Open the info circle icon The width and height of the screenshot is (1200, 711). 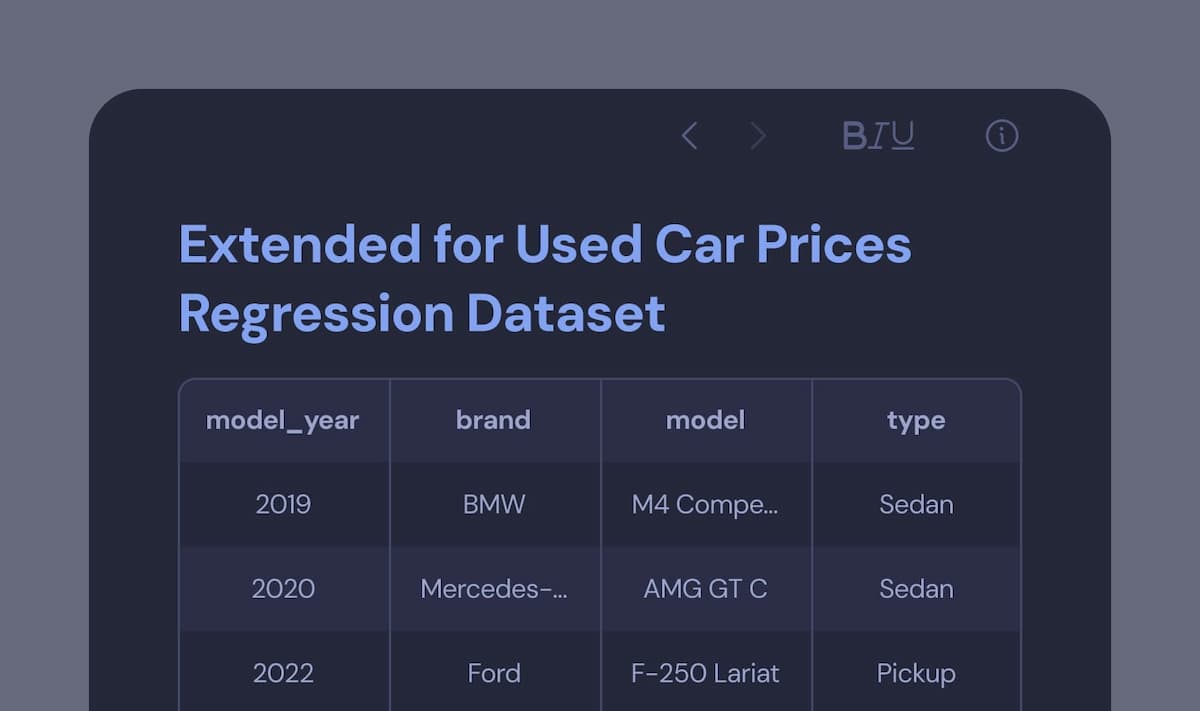(1001, 136)
